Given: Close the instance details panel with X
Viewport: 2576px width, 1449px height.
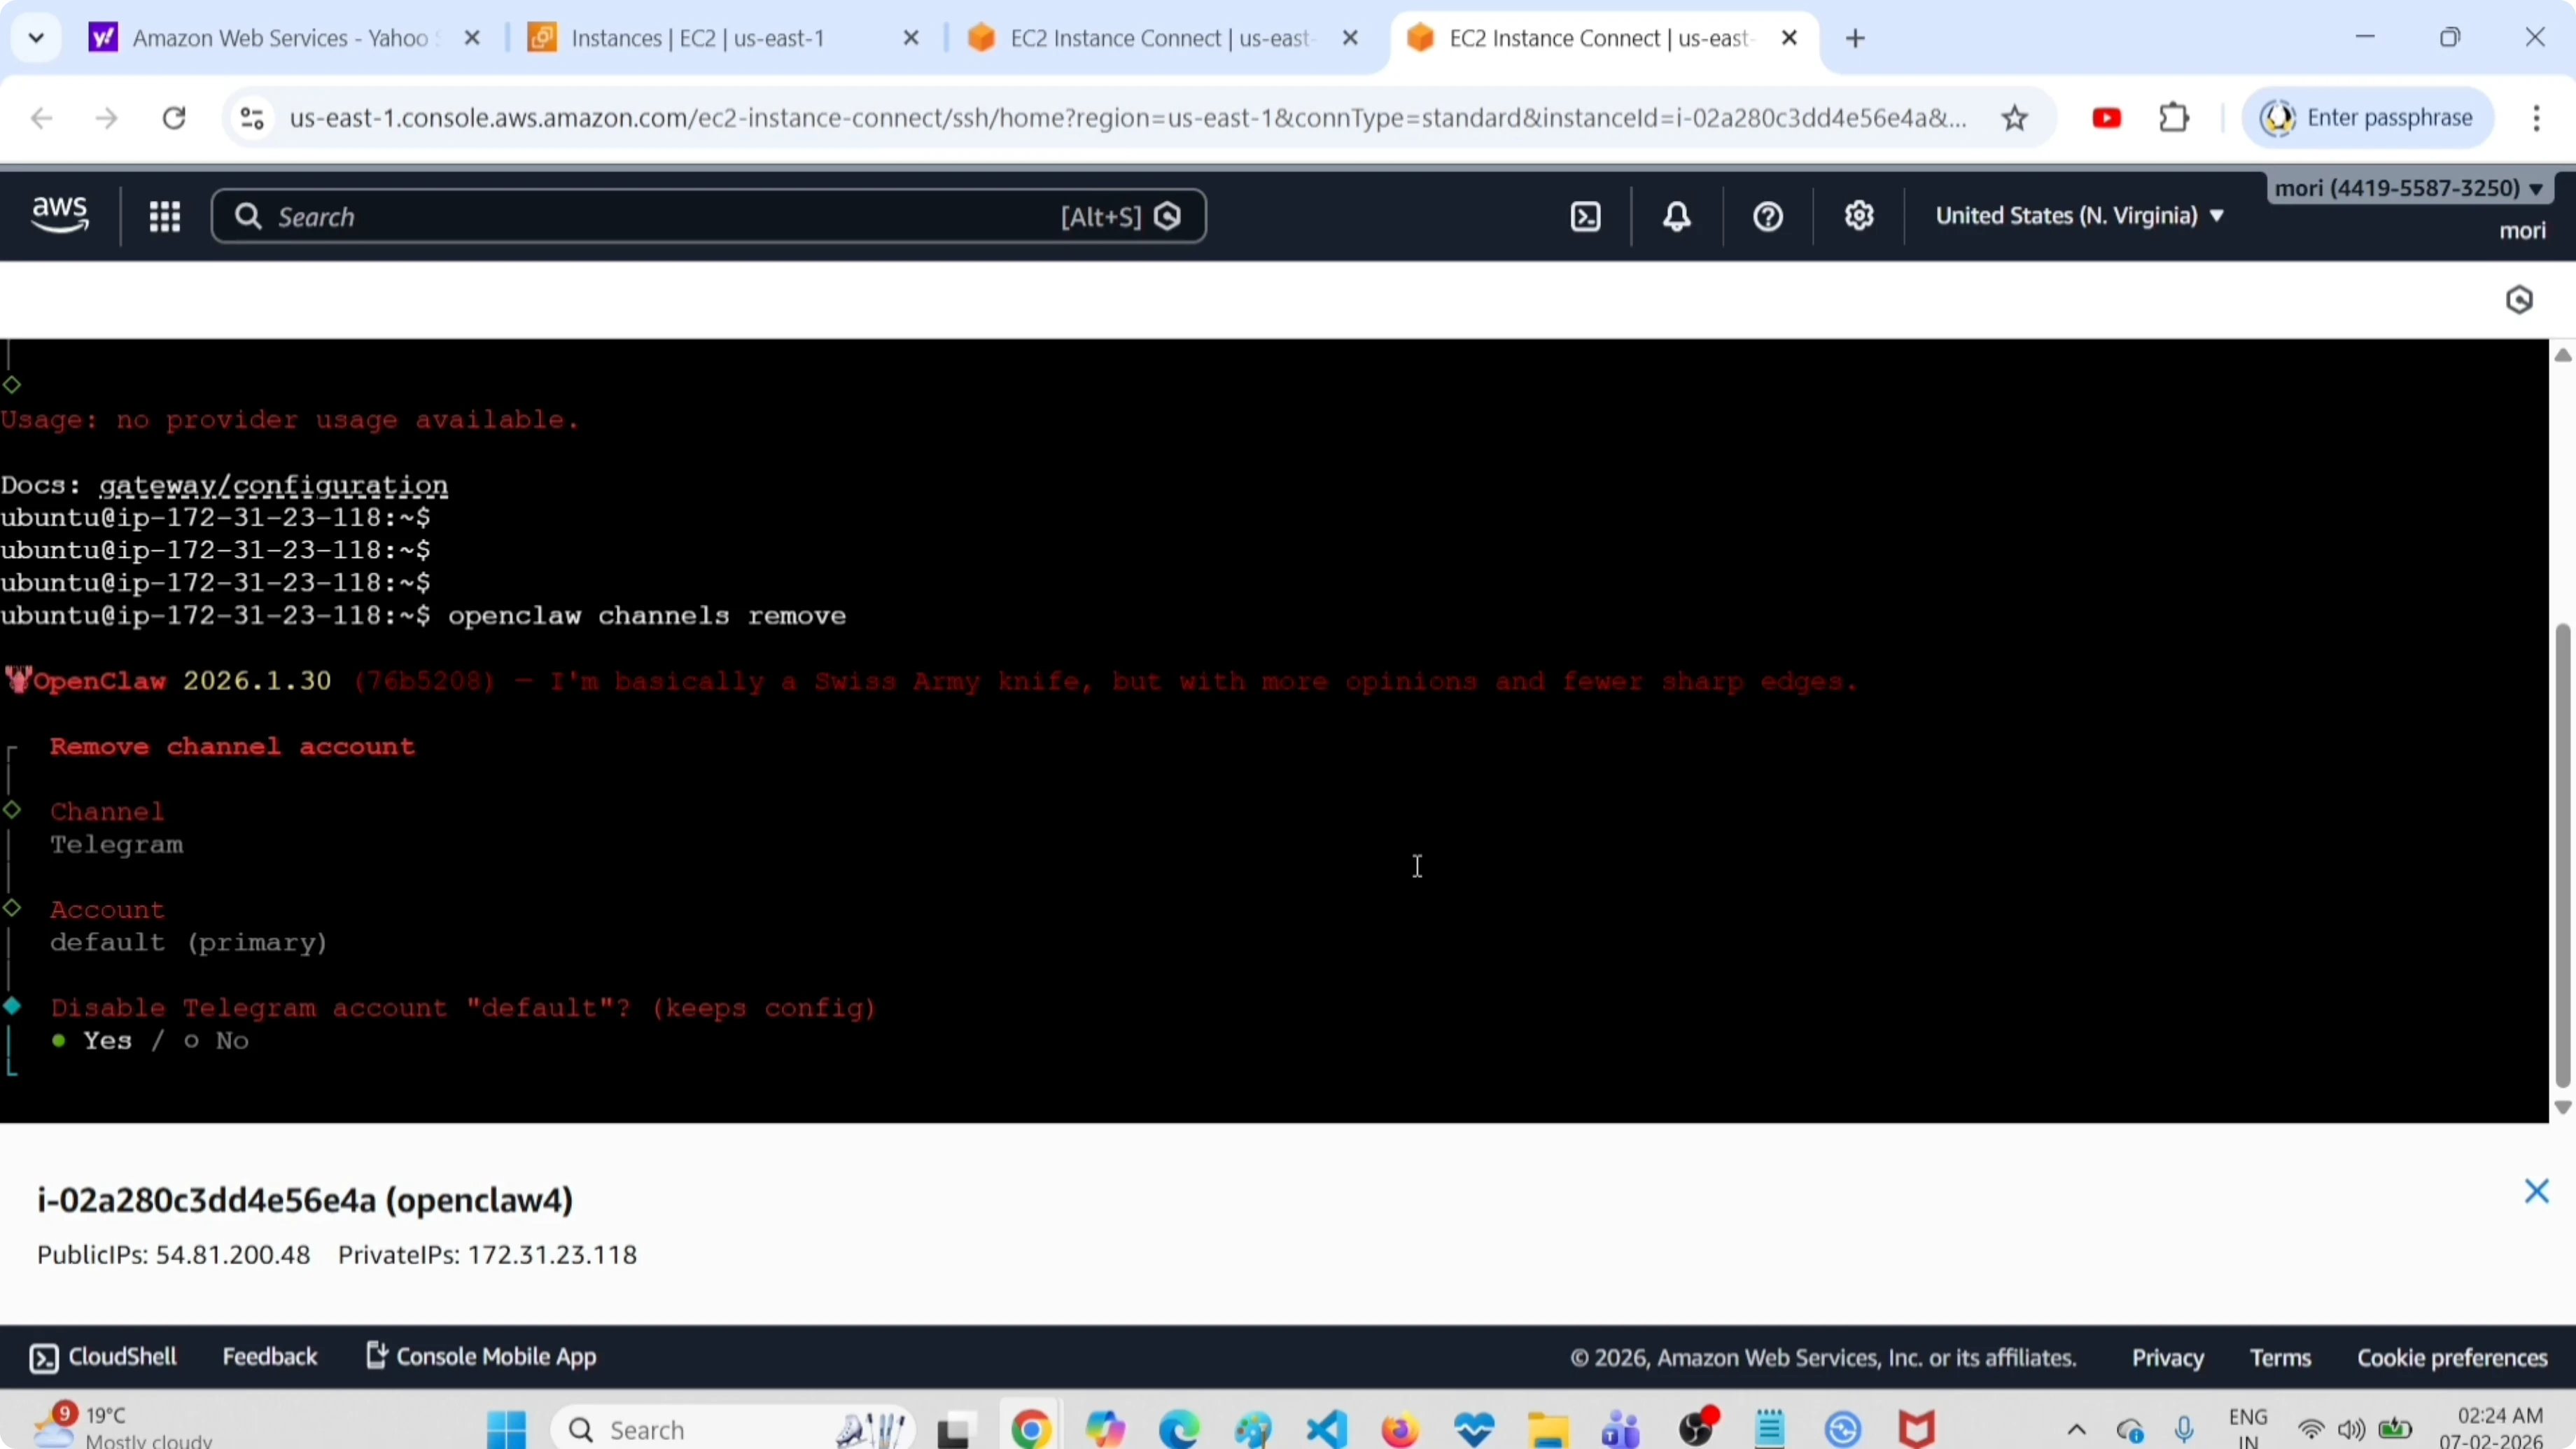Looking at the screenshot, I should pyautogui.click(x=2536, y=1191).
